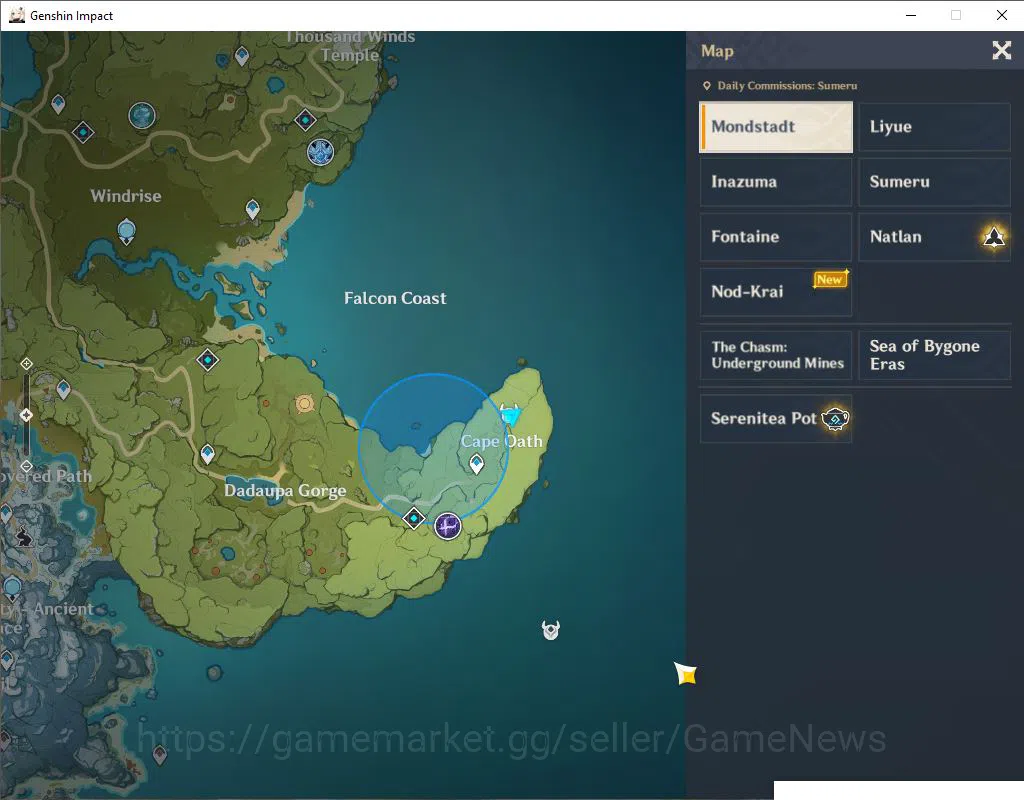Switch the map to Natlan
The height and width of the screenshot is (800, 1024).
(x=934, y=236)
